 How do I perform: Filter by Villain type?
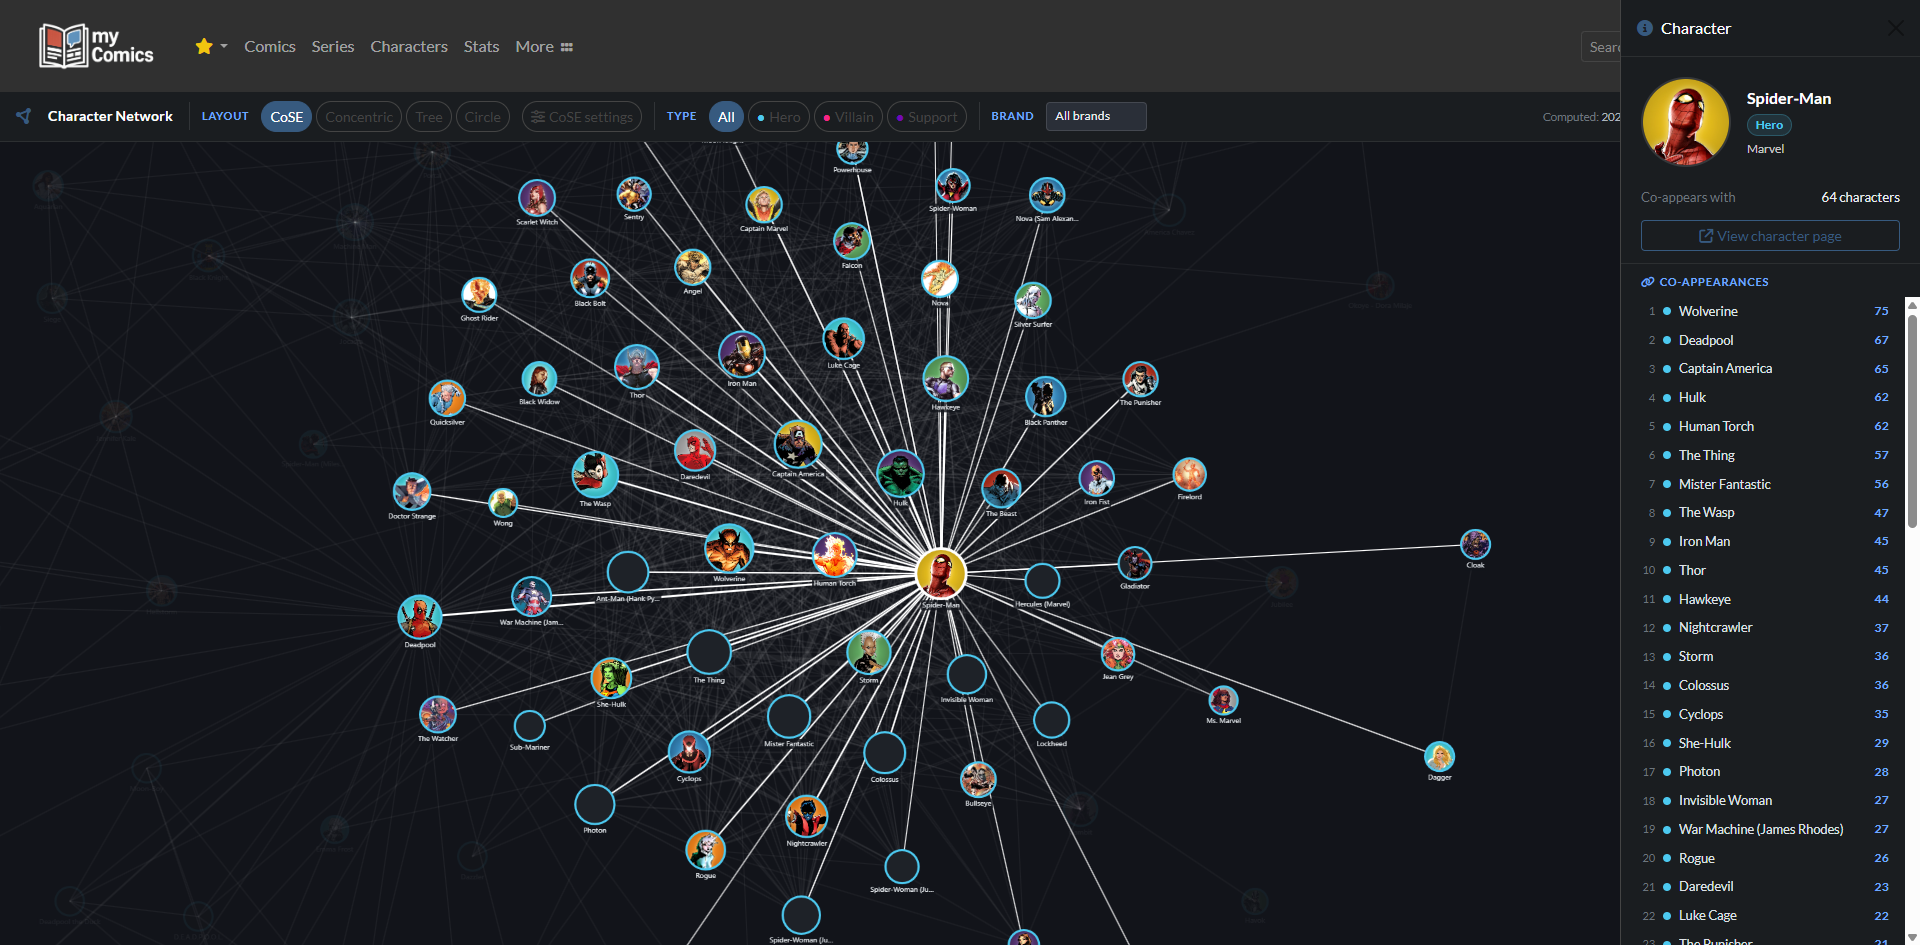coord(848,117)
